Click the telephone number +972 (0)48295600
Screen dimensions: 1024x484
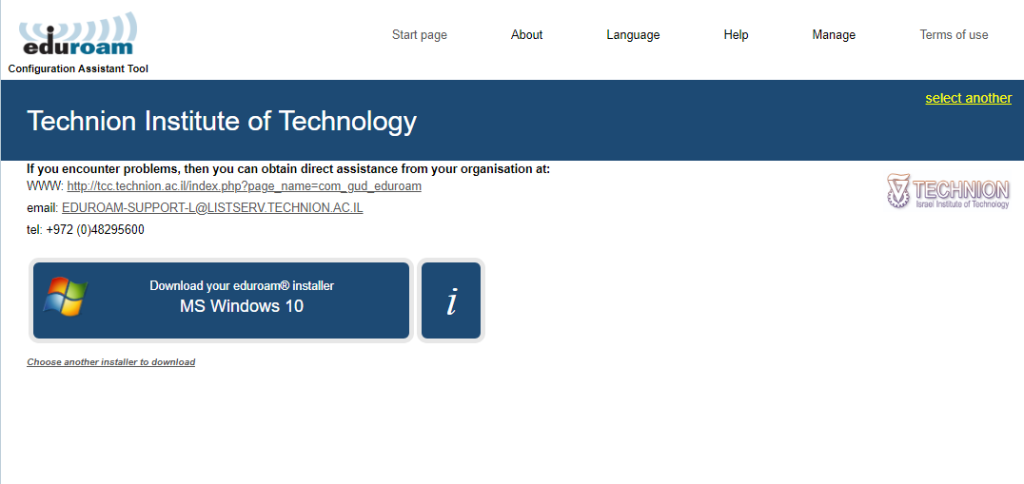[95, 230]
